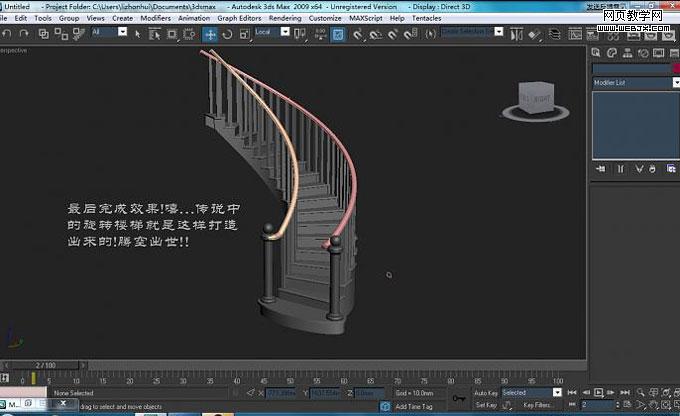Open the selection filter All dropdown
This screenshot has height=416, width=680.
(123, 32)
